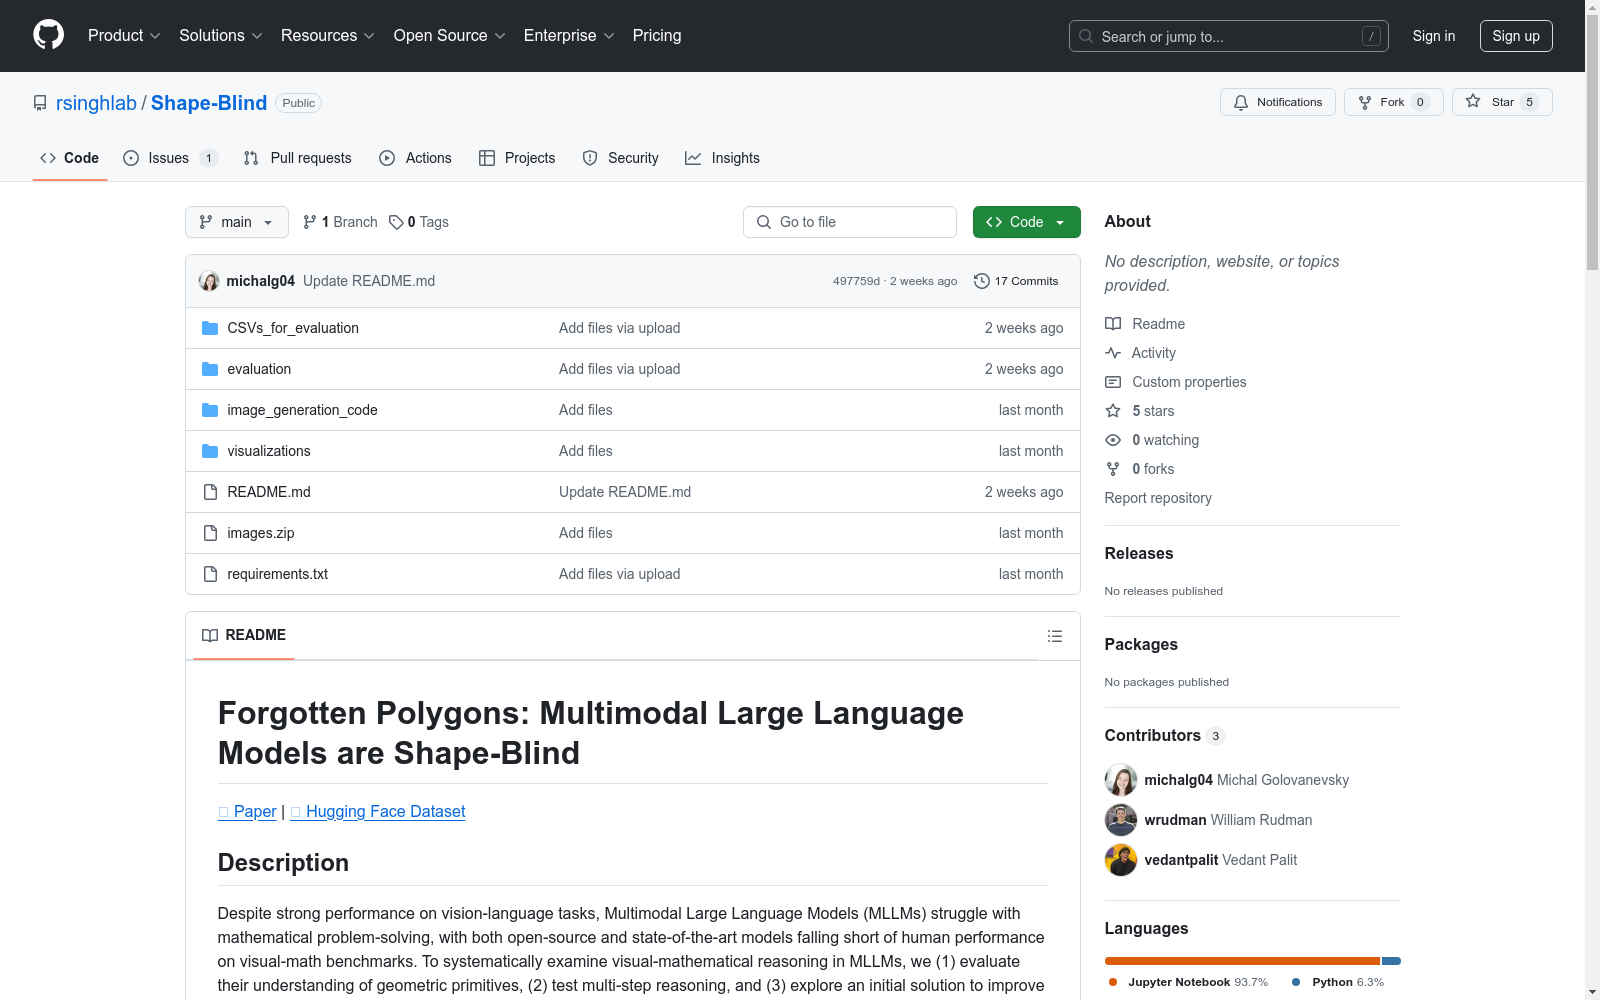Viewport: 1600px width, 1000px height.
Task: Switch to the Security tab
Action: [x=620, y=158]
